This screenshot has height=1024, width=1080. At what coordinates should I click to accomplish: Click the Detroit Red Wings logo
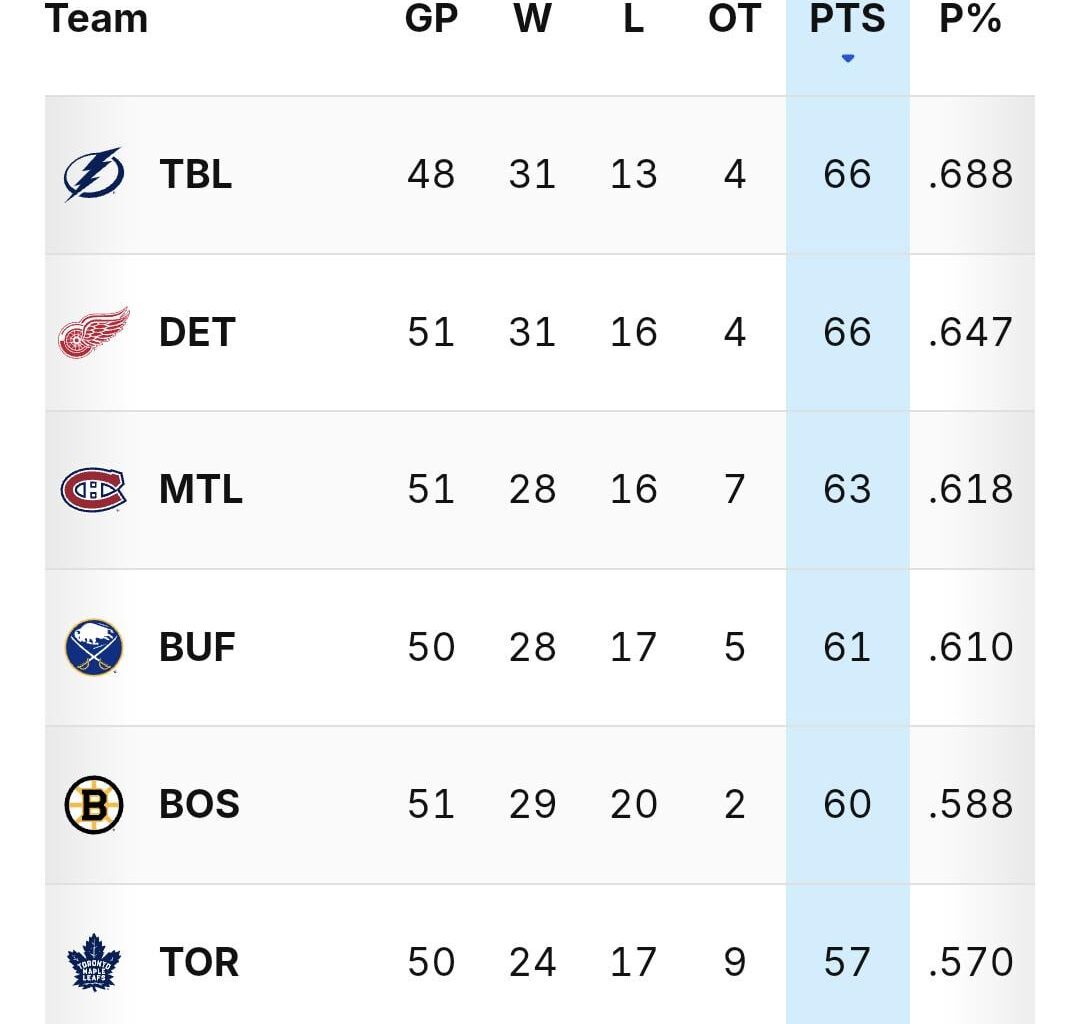(x=94, y=332)
